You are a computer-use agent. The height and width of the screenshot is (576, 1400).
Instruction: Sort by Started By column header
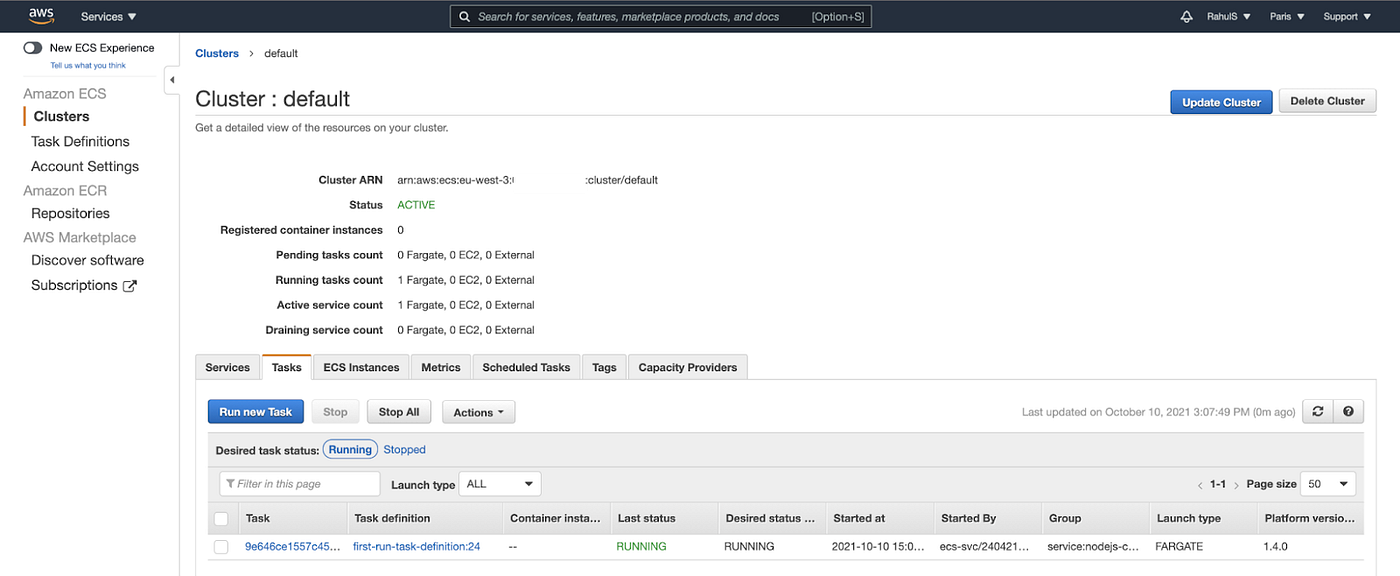[986, 518]
